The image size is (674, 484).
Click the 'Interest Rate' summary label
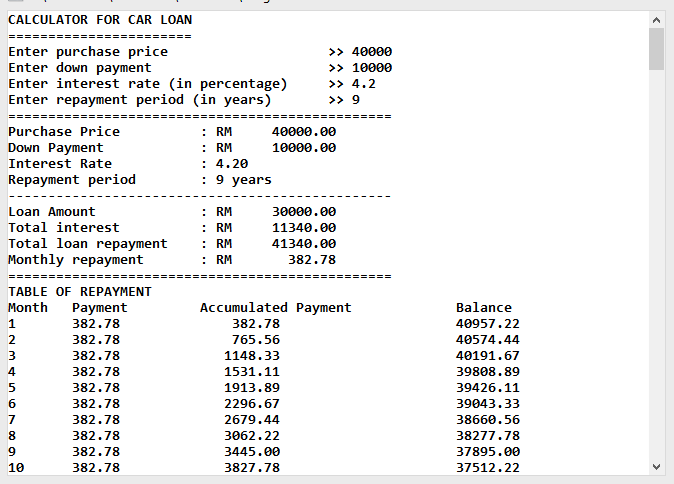(60, 163)
